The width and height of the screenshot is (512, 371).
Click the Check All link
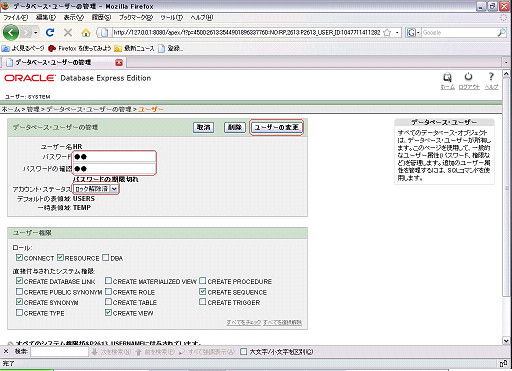[244, 322]
